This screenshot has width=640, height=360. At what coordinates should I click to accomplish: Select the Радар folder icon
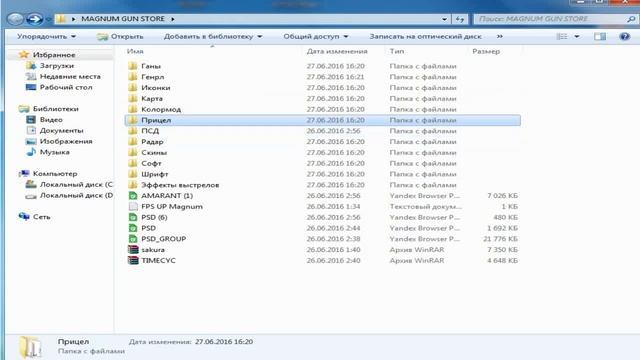[132, 142]
